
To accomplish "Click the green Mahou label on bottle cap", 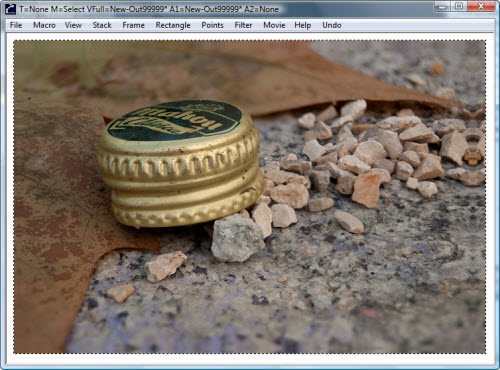I will coord(175,120).
